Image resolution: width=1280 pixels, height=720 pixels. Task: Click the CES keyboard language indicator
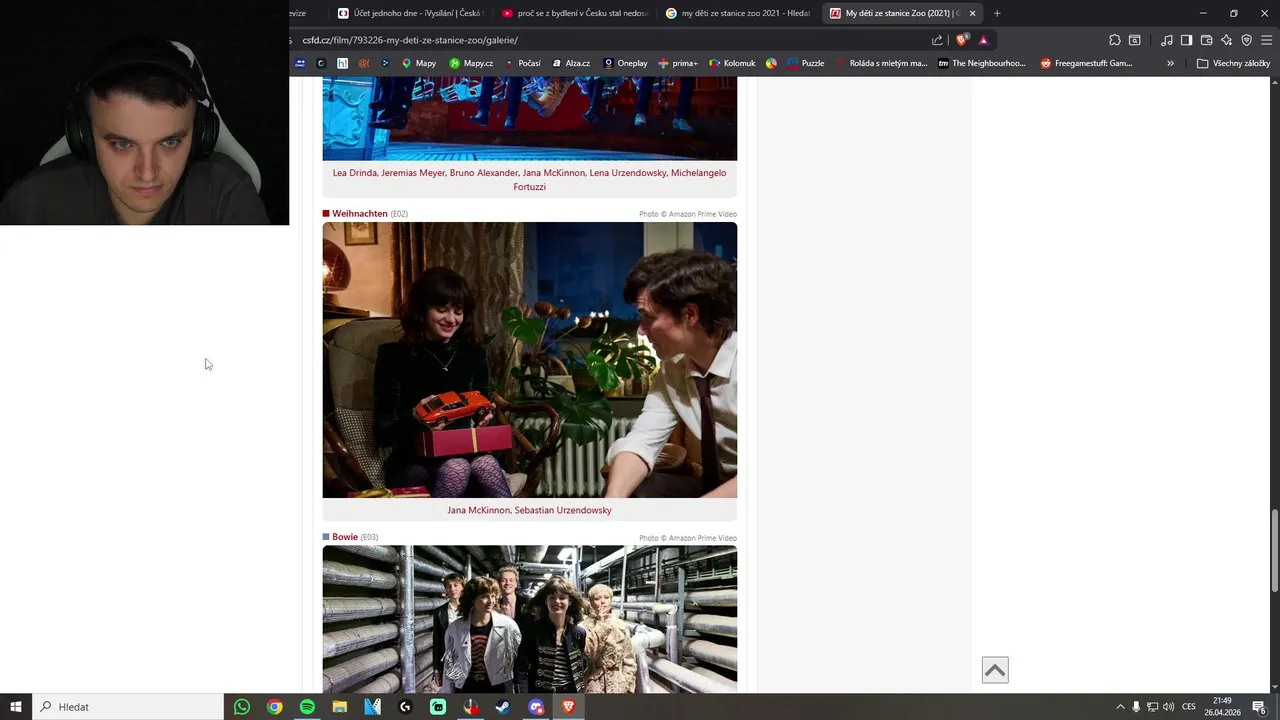tap(1189, 707)
